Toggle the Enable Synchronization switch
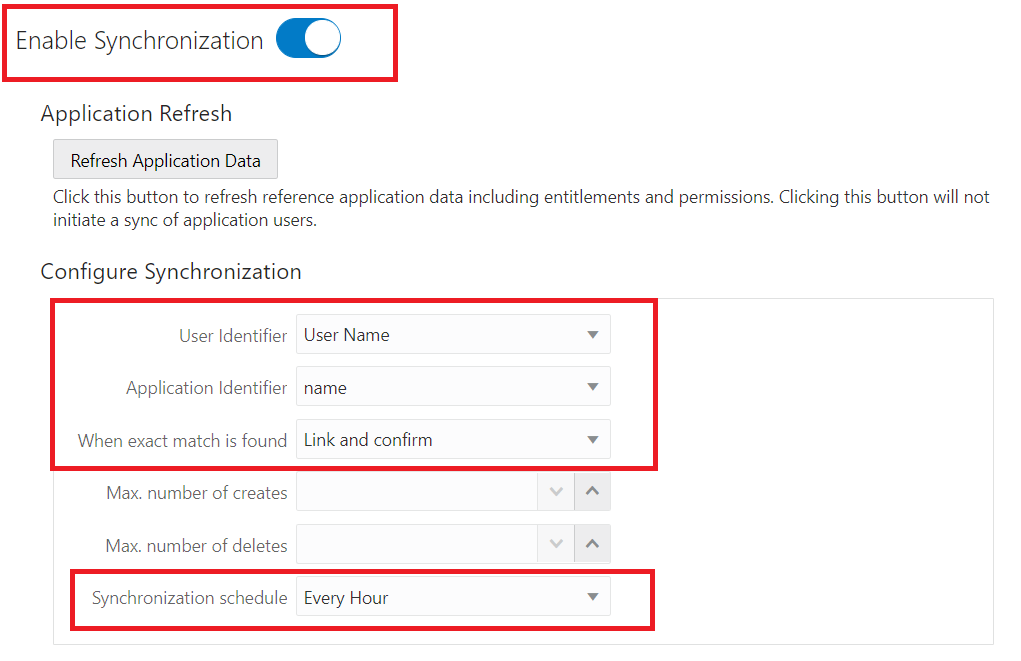Image resolution: width=1021 pixels, height=661 pixels. coord(308,39)
